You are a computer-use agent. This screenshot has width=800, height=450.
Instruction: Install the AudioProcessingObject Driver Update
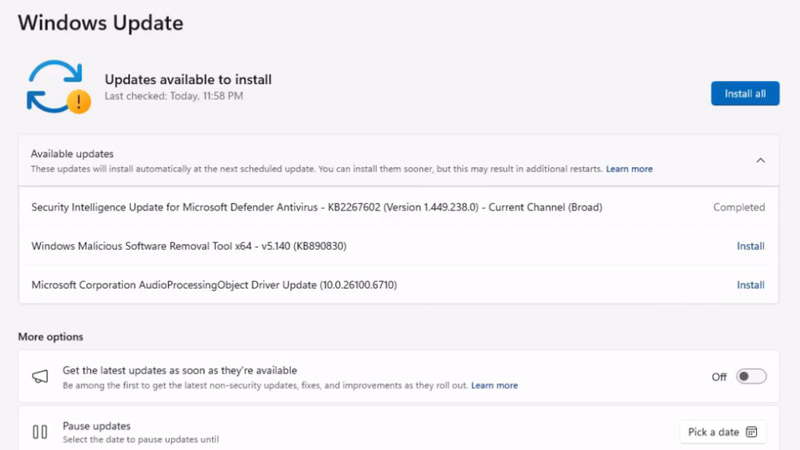pyautogui.click(x=751, y=285)
